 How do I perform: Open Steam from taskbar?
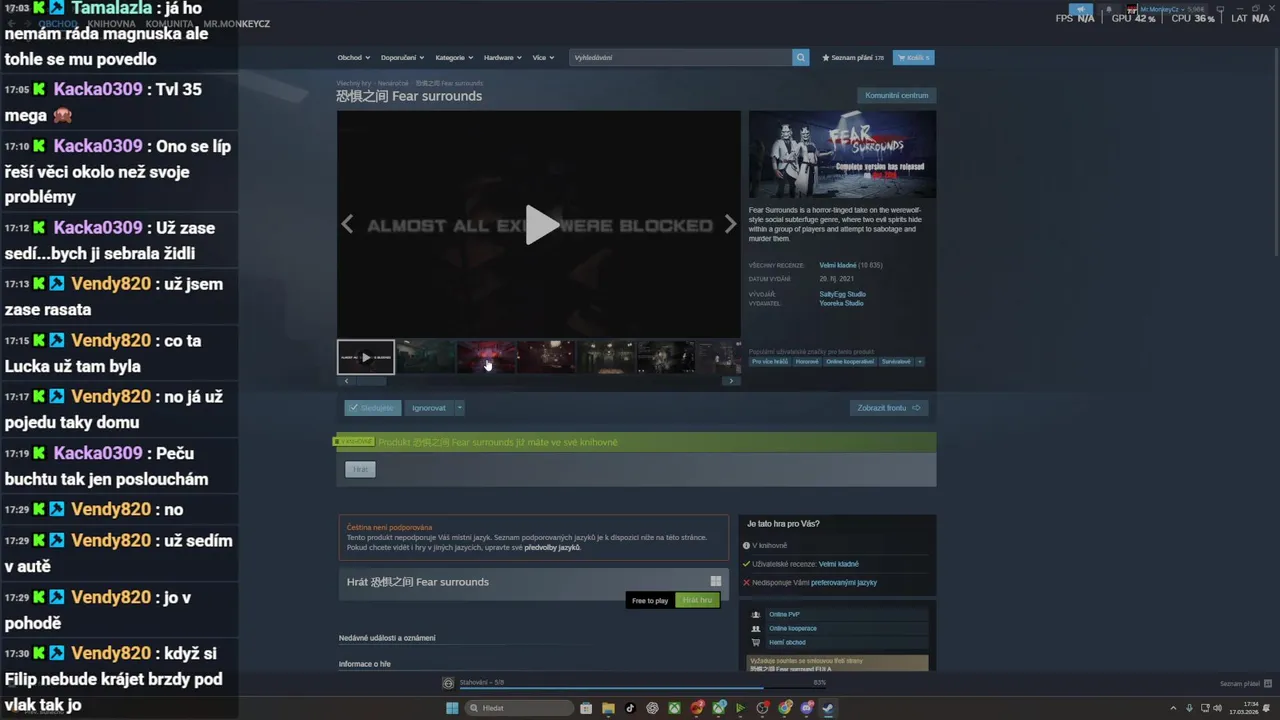coord(828,708)
